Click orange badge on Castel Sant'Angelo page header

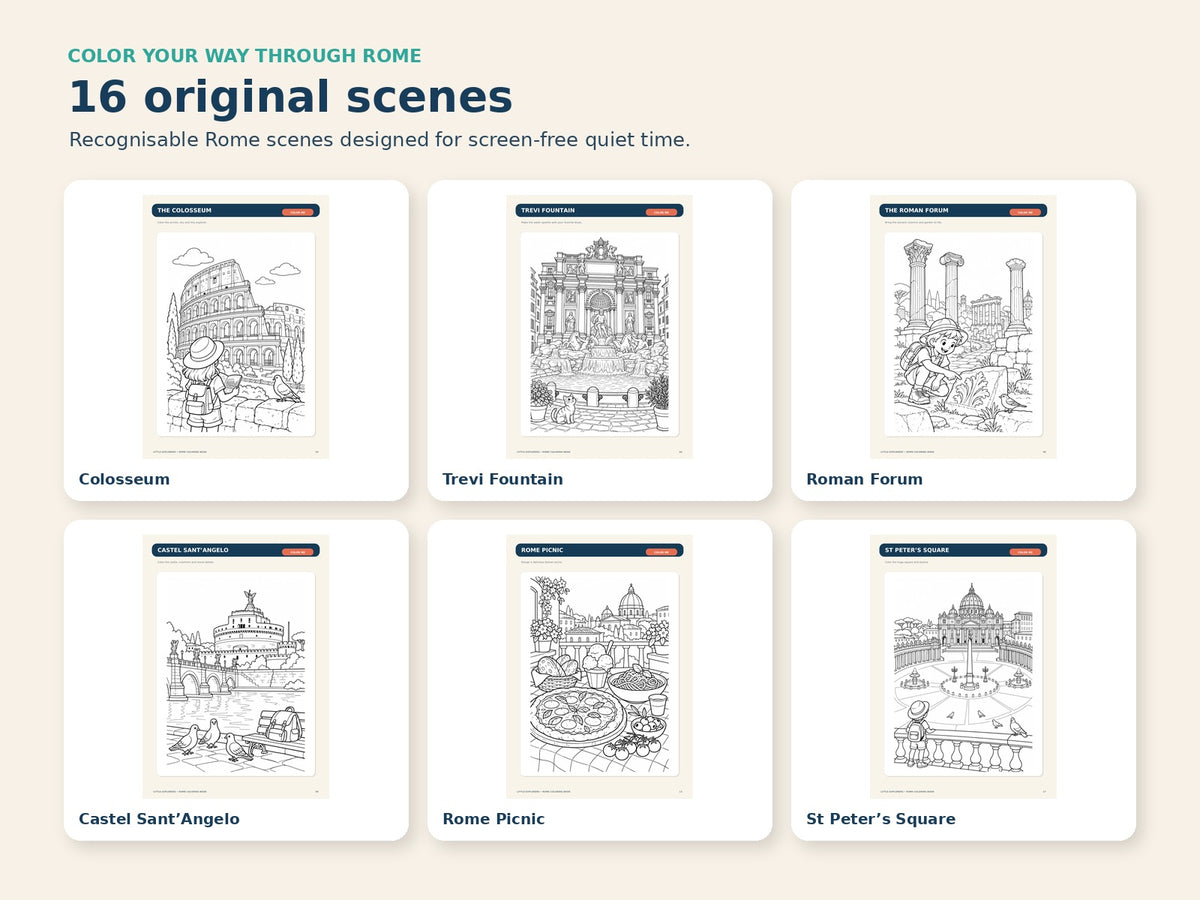pos(298,552)
